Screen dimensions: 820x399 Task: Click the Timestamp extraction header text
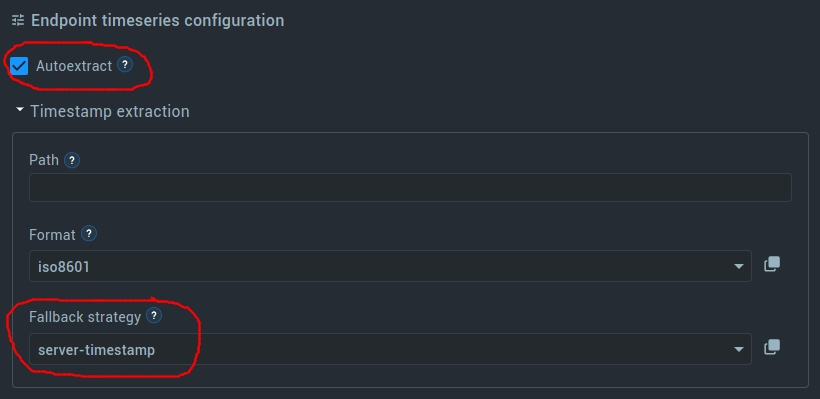coord(110,111)
